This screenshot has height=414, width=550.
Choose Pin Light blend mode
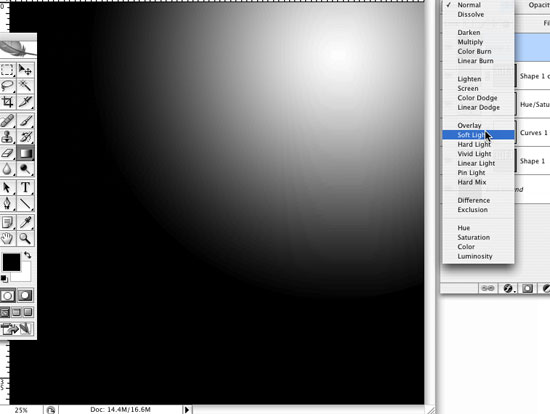[478, 173]
